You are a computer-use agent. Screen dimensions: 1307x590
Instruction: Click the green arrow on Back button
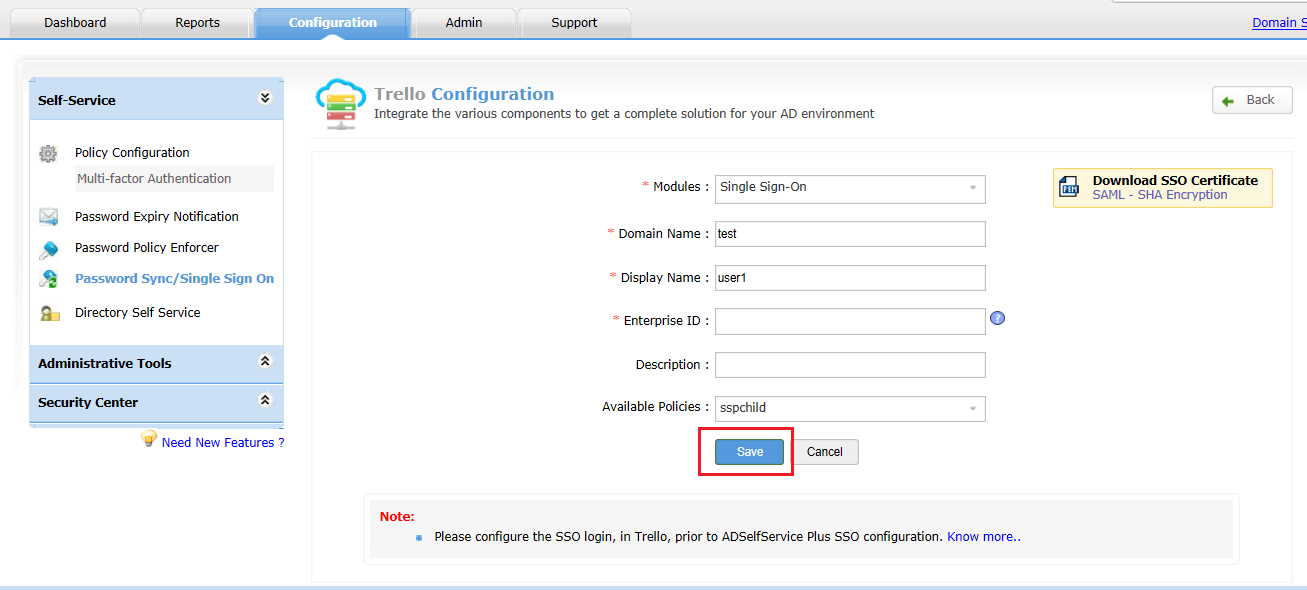[1227, 100]
